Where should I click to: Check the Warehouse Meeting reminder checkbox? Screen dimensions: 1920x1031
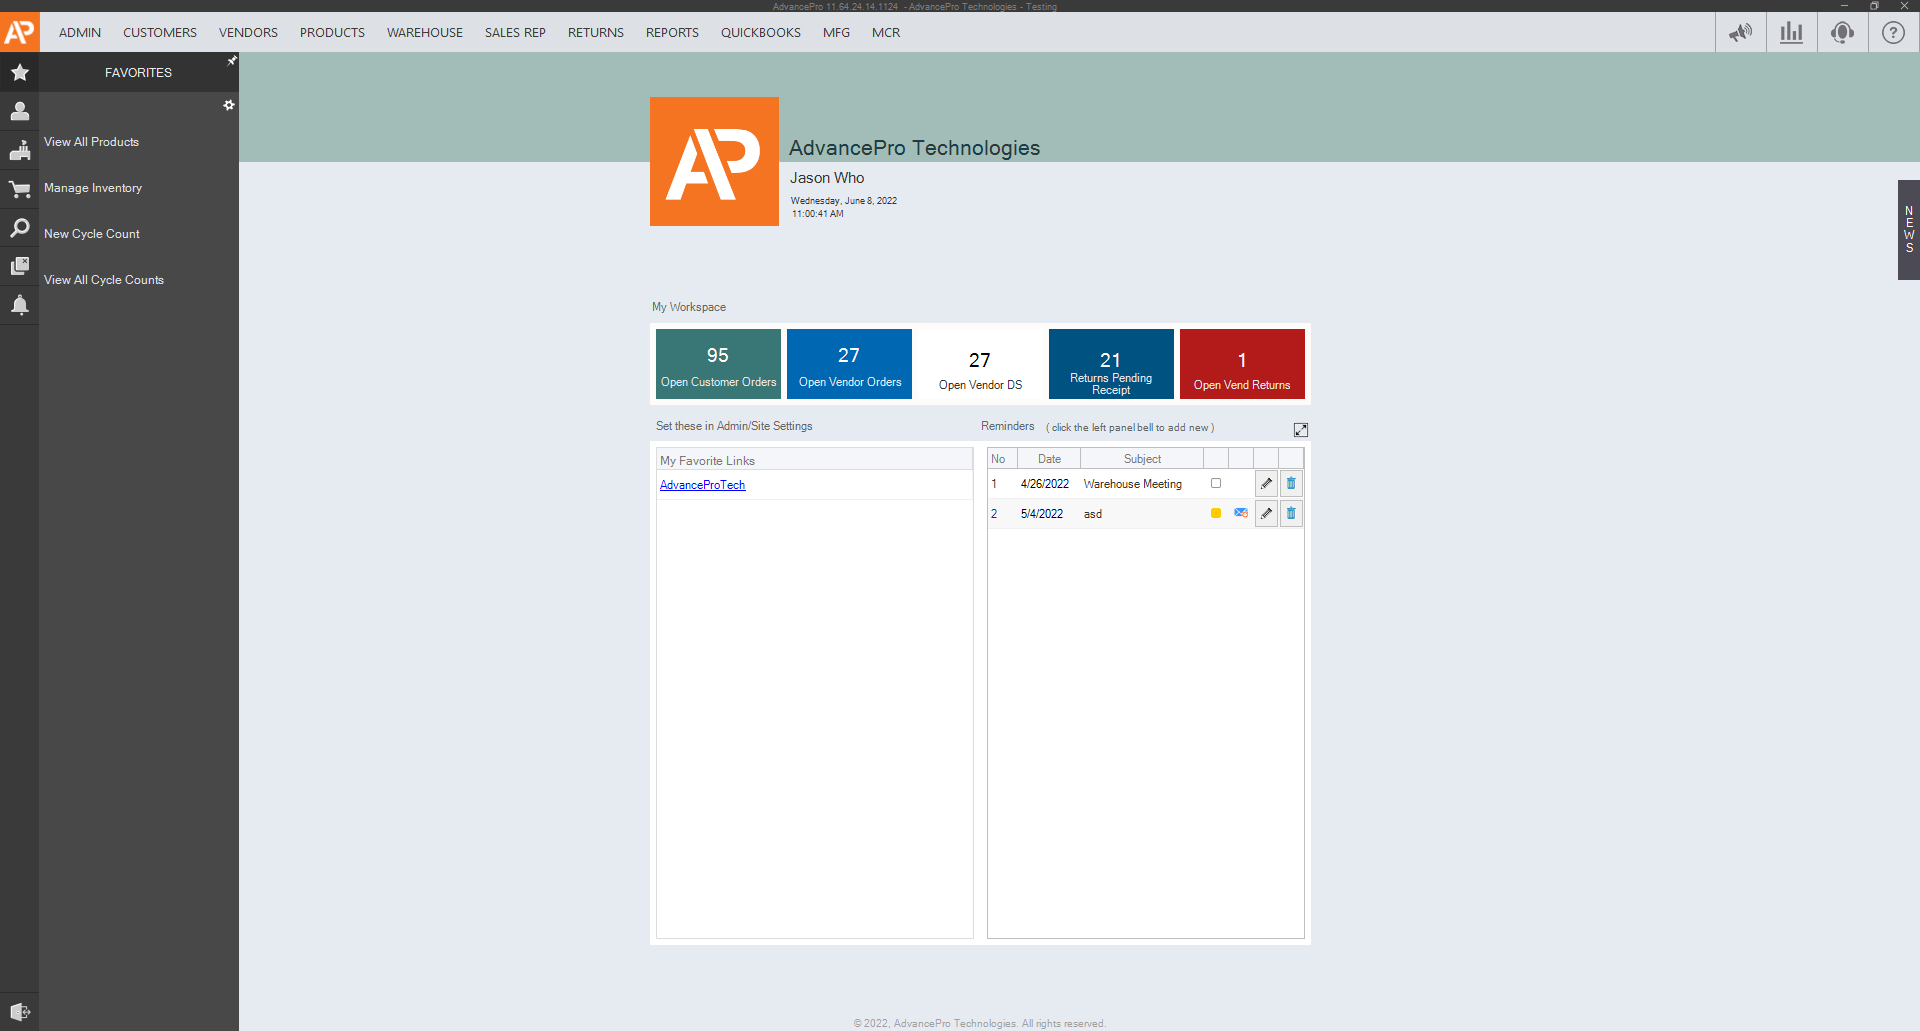point(1216,483)
